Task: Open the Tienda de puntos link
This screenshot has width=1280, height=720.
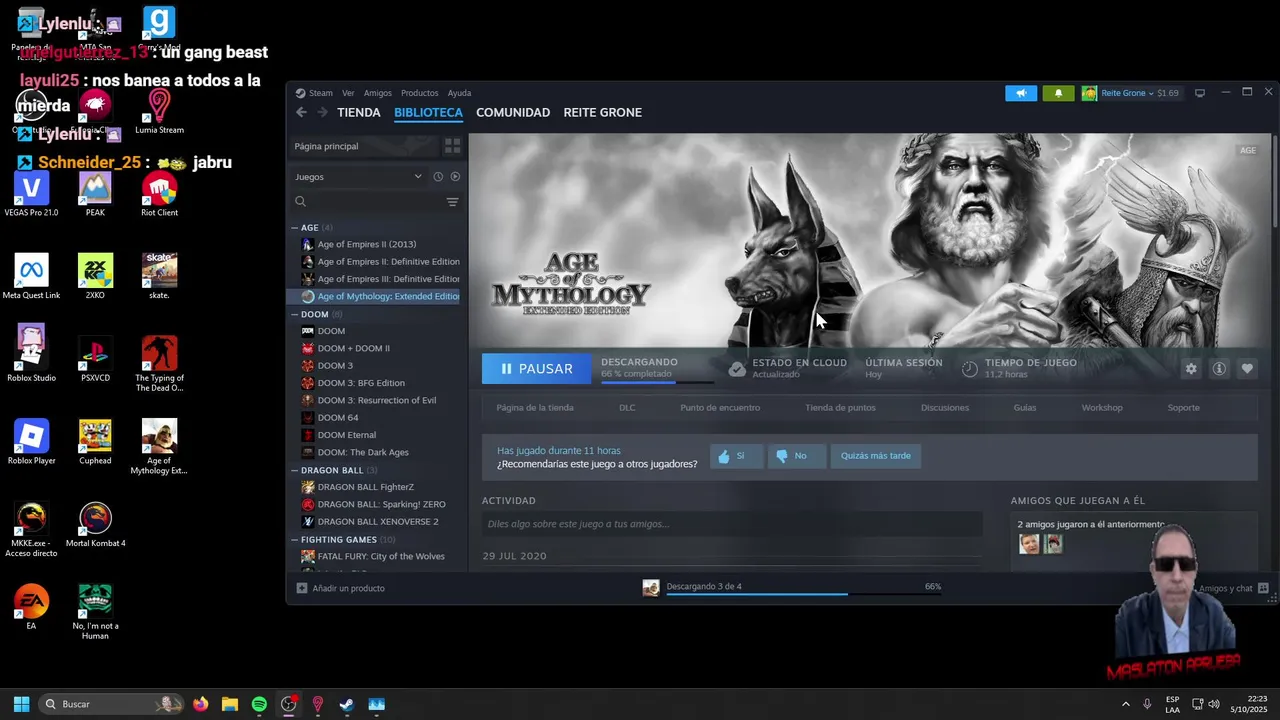Action: pyautogui.click(x=840, y=408)
